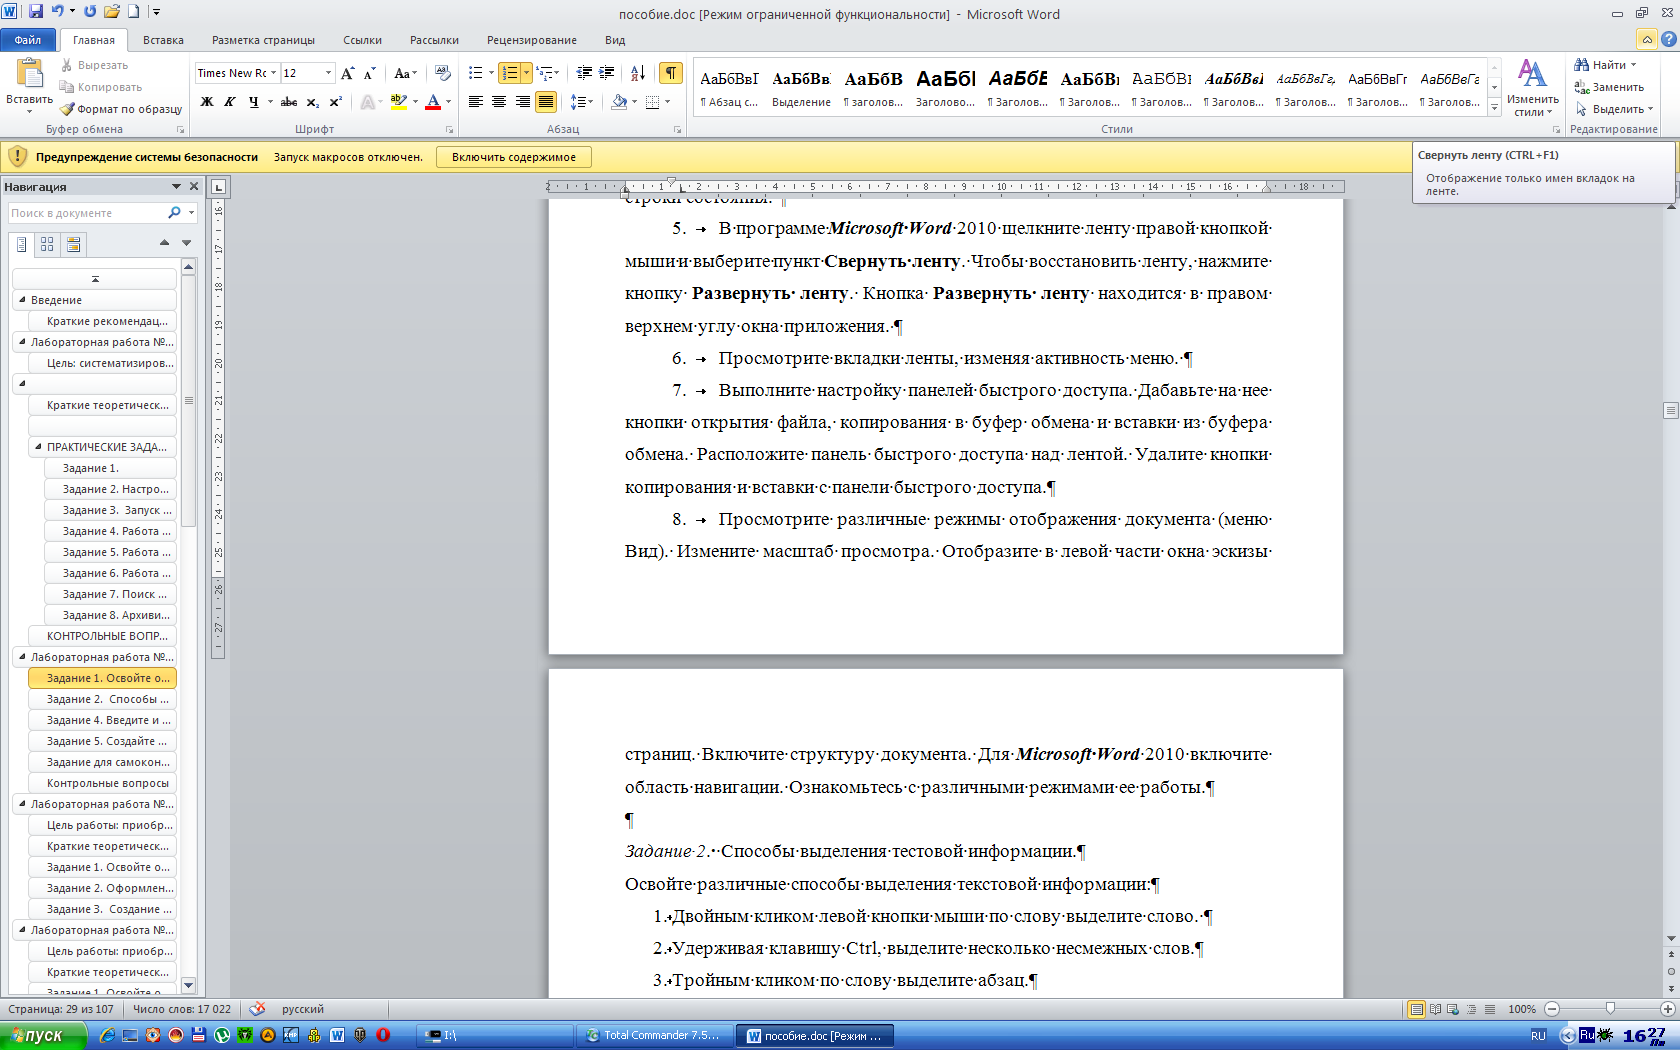Click the Найти button
The image size is (1680, 1050).
(1606, 65)
